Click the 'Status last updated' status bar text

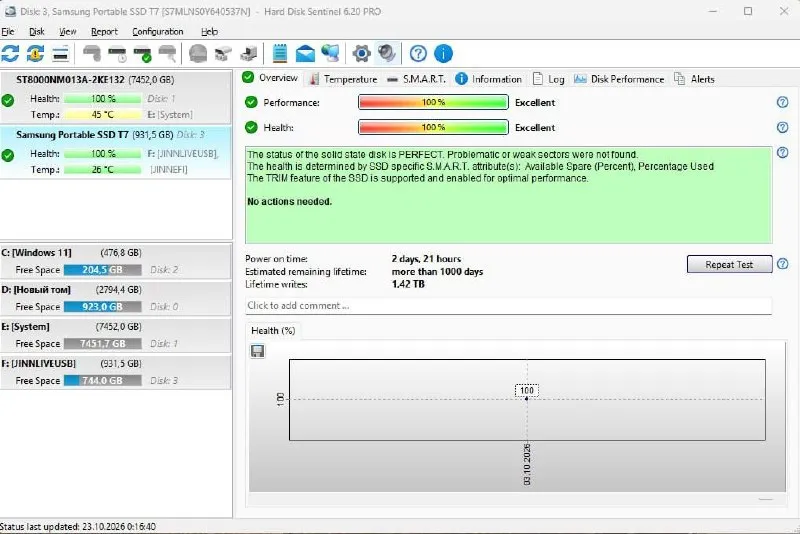[x=78, y=526]
